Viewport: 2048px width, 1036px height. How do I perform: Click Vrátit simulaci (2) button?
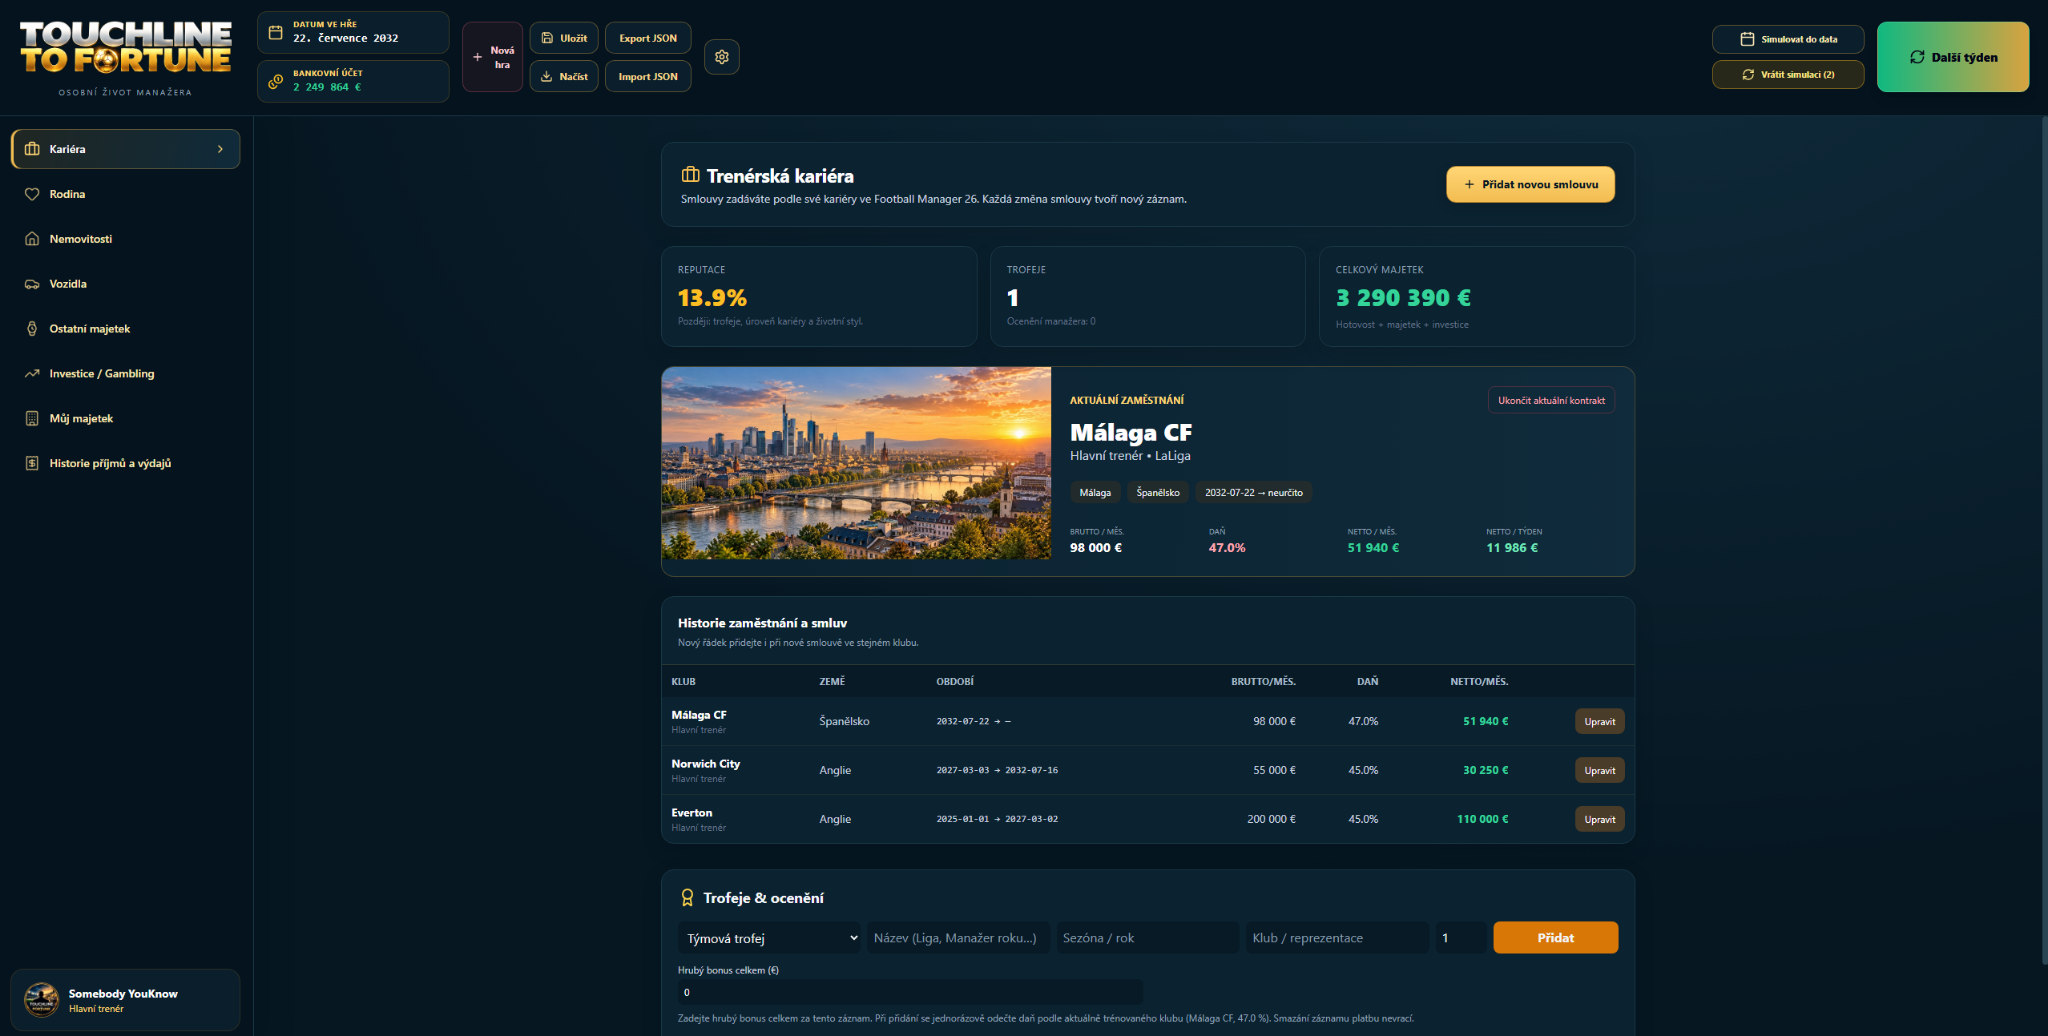tap(1788, 74)
